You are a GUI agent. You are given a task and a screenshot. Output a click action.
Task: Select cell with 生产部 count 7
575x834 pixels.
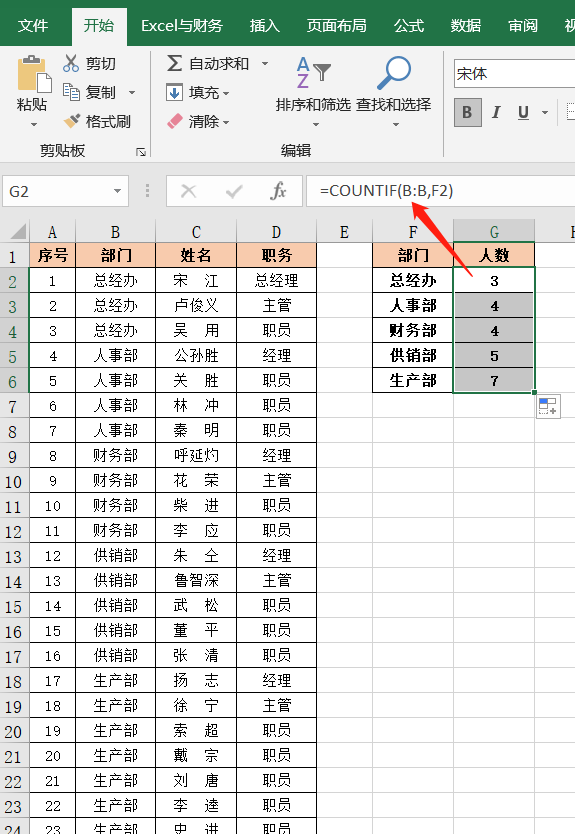(x=494, y=381)
